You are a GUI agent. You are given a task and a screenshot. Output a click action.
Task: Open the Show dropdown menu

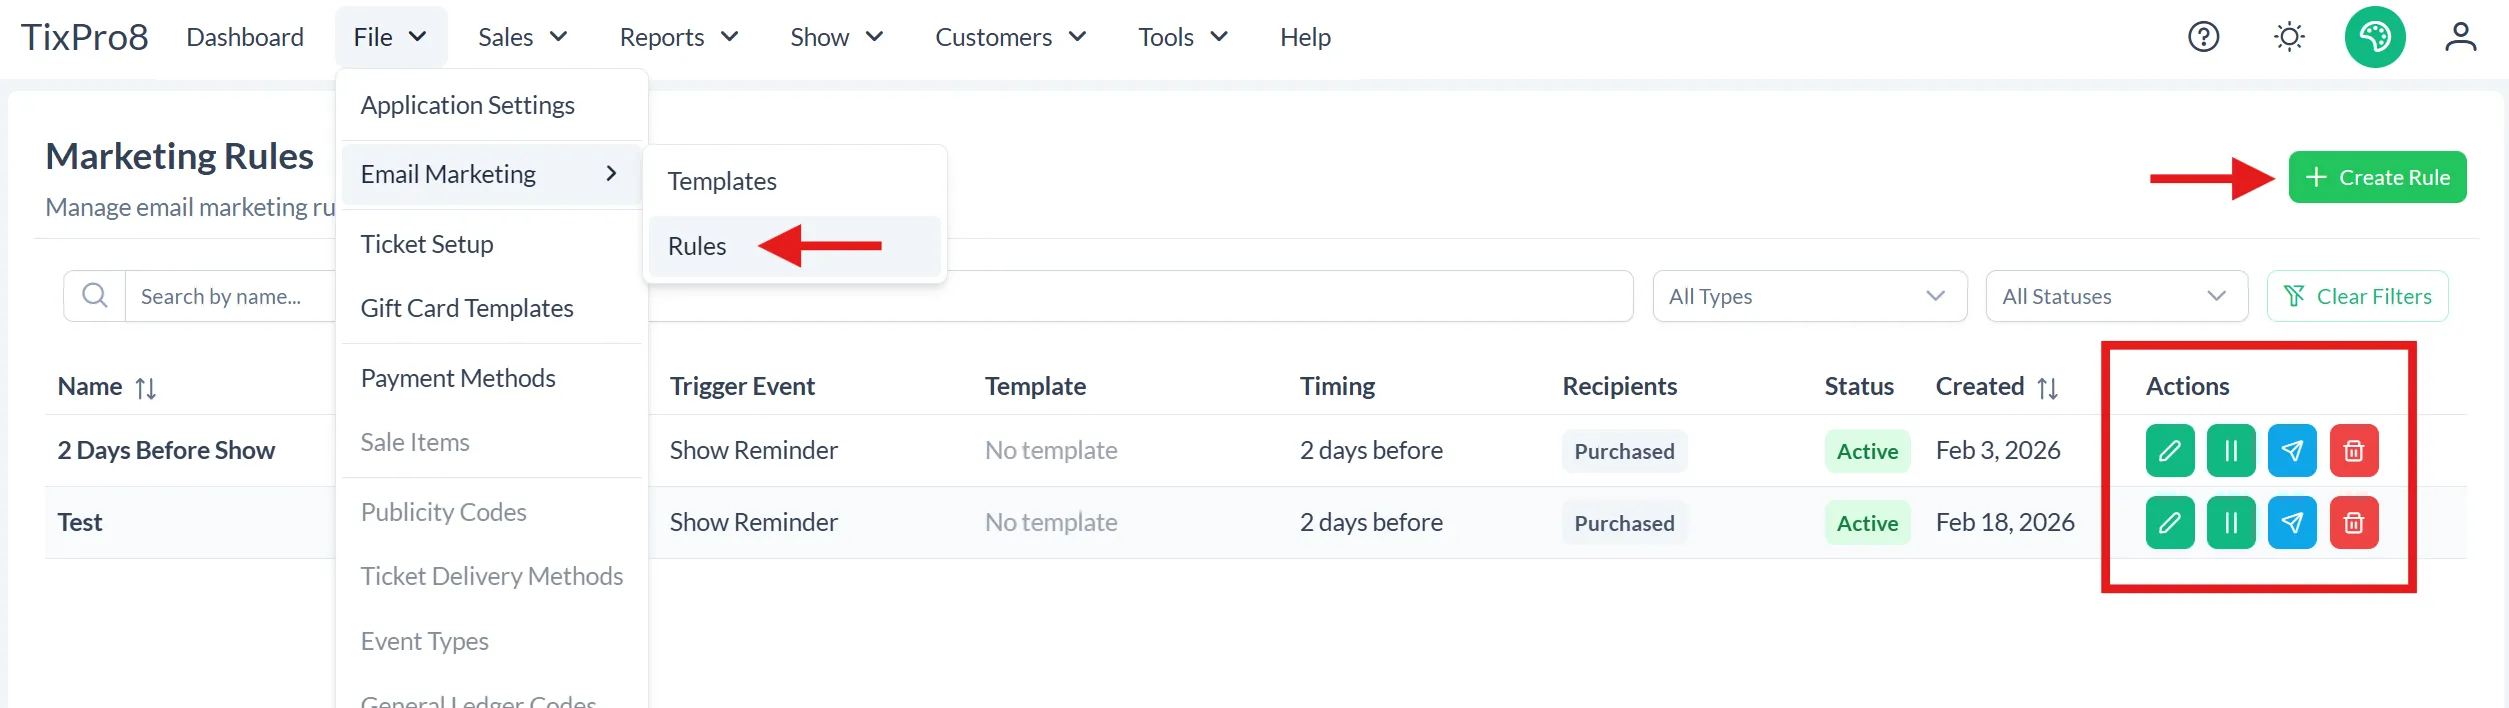[x=837, y=37]
